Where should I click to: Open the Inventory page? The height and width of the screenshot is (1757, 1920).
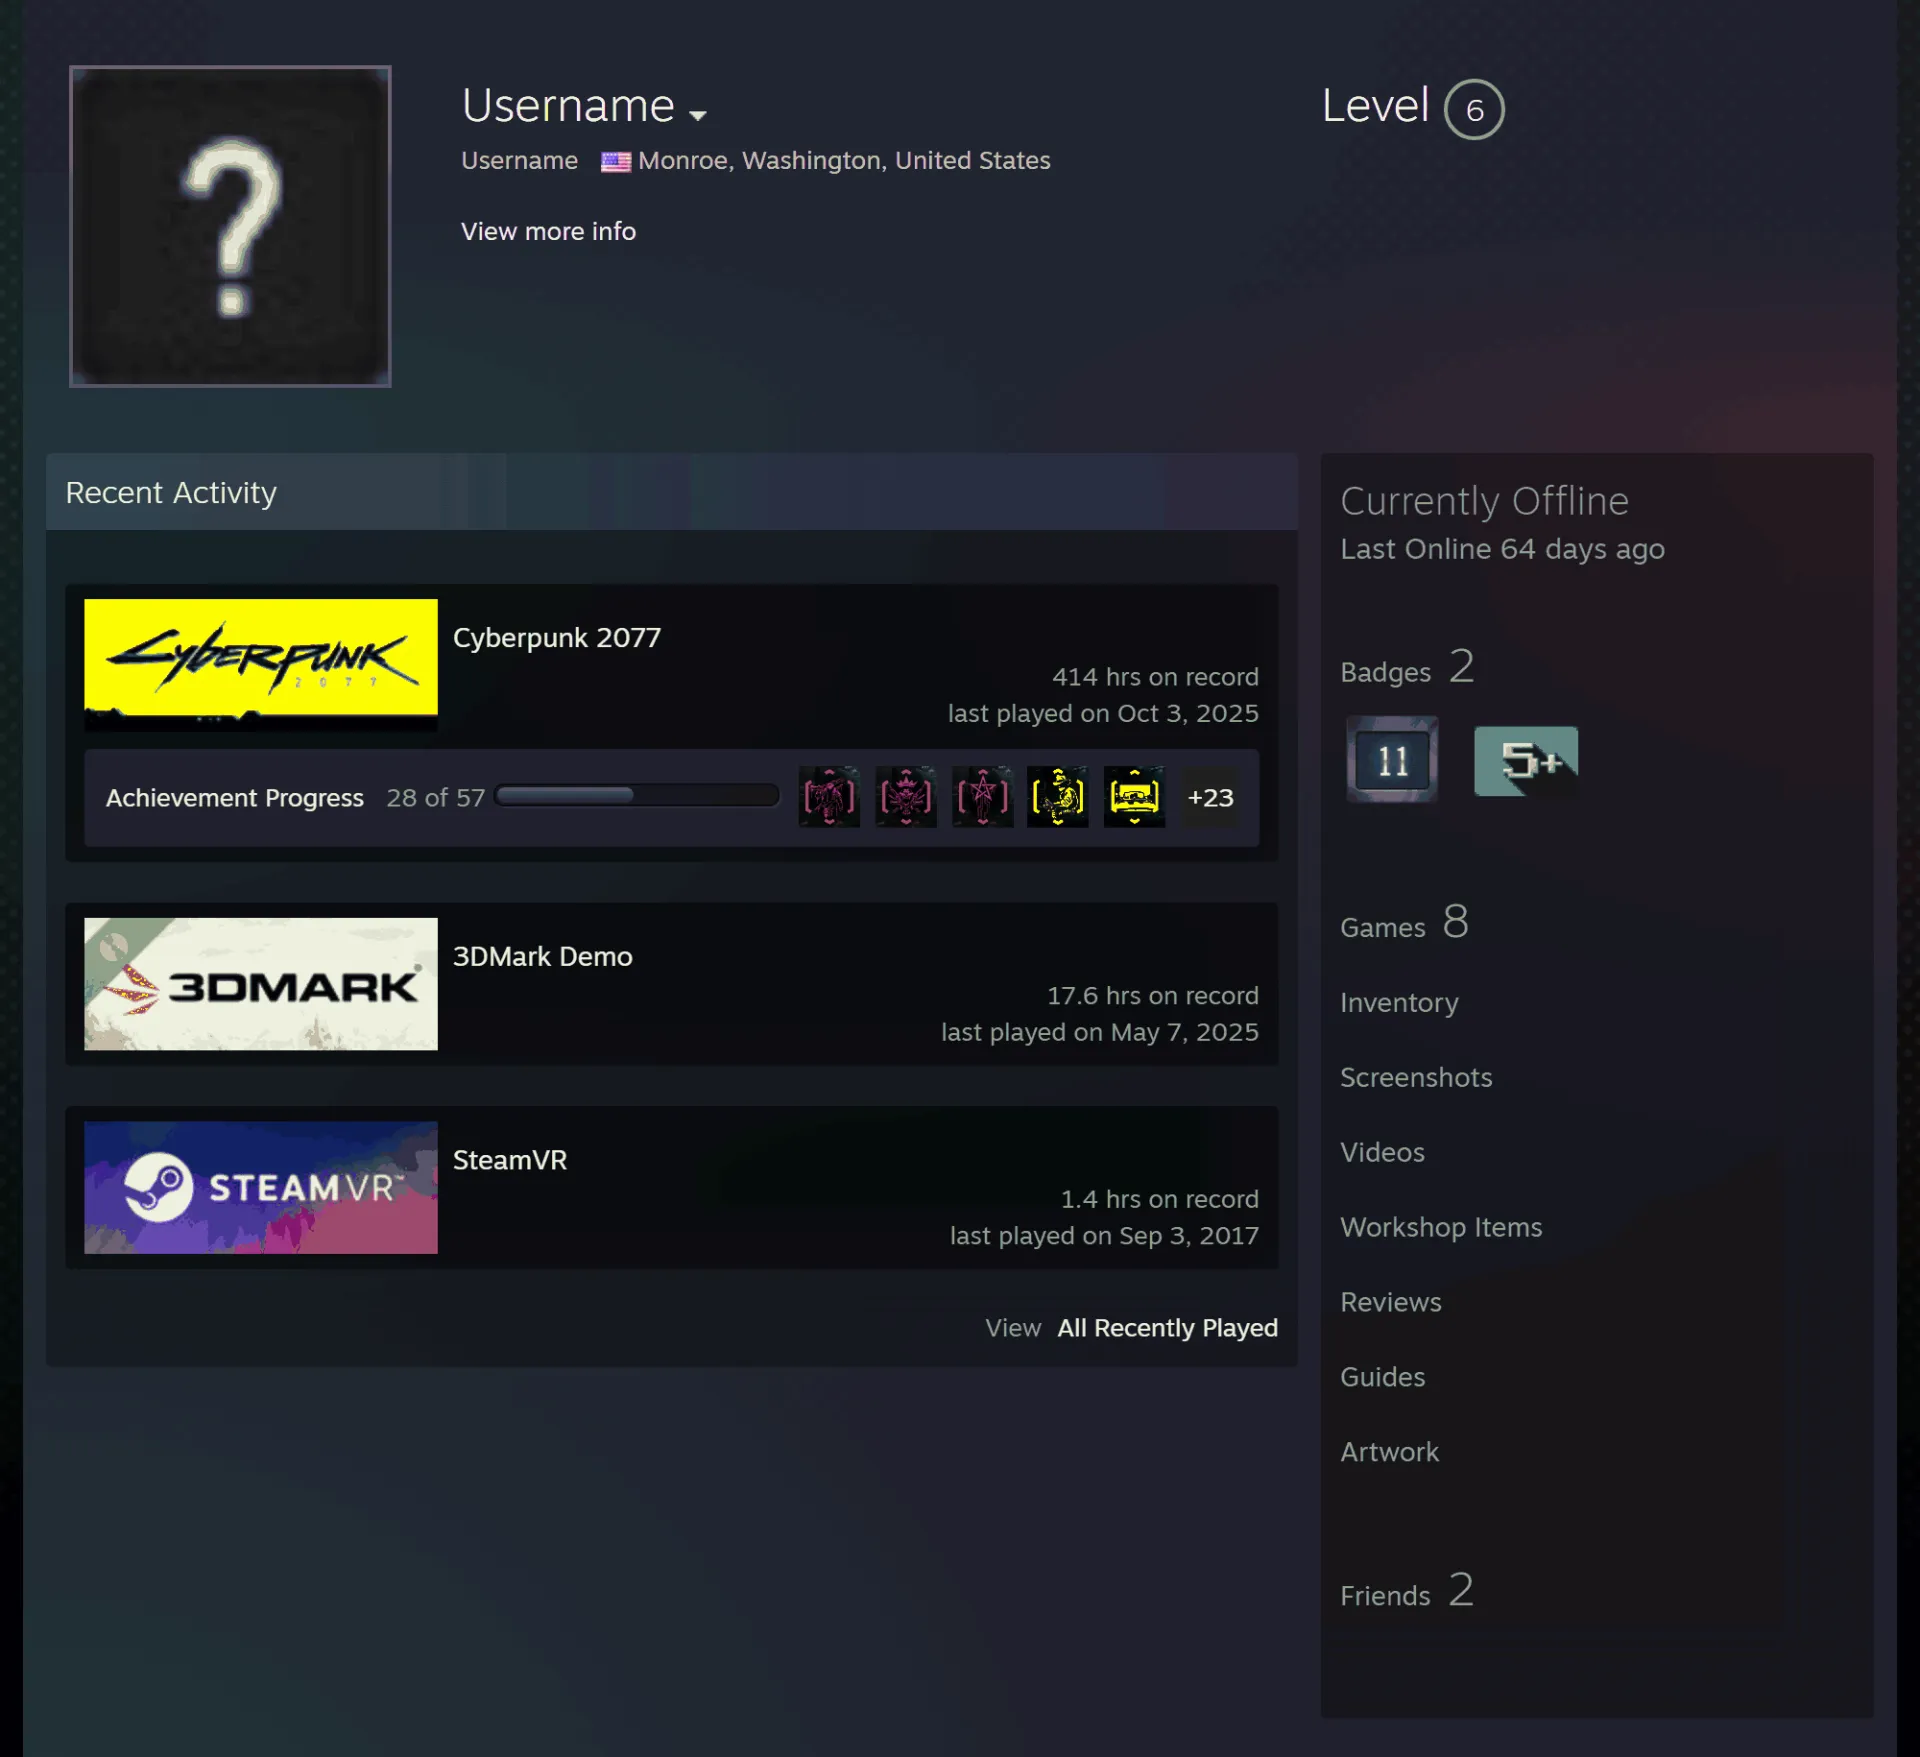pos(1399,1002)
